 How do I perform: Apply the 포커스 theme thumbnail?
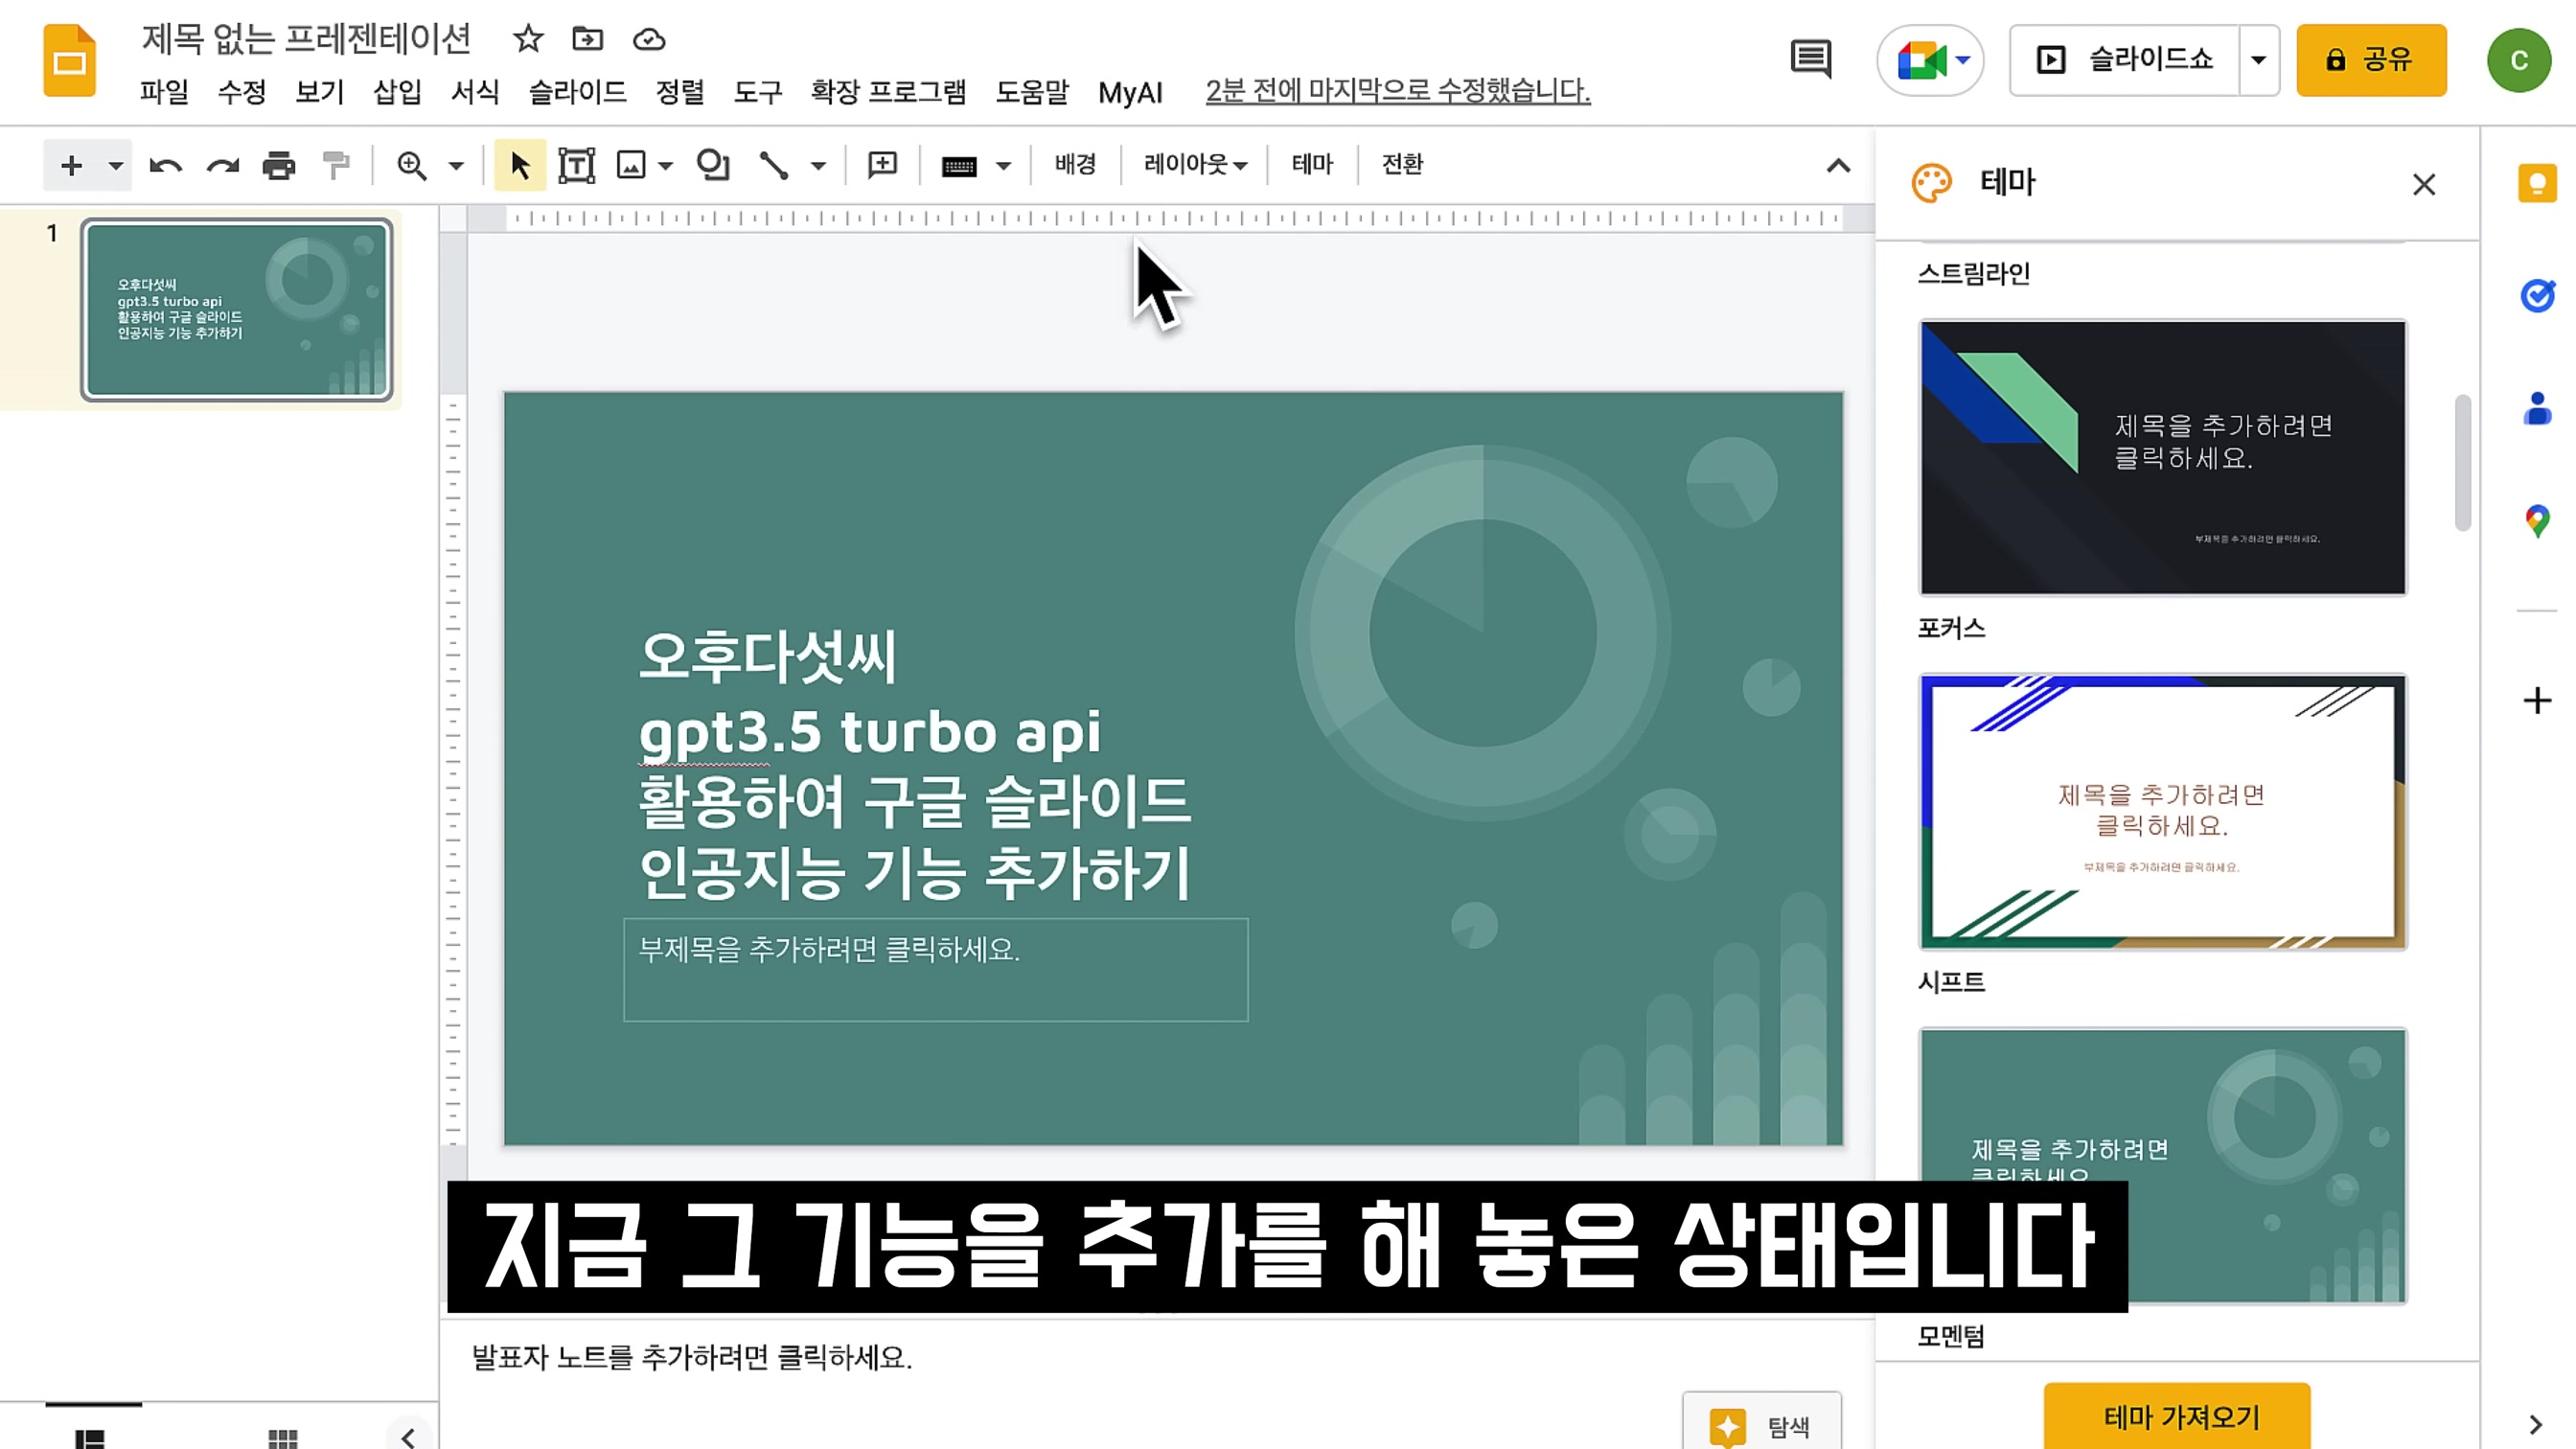[2162, 812]
